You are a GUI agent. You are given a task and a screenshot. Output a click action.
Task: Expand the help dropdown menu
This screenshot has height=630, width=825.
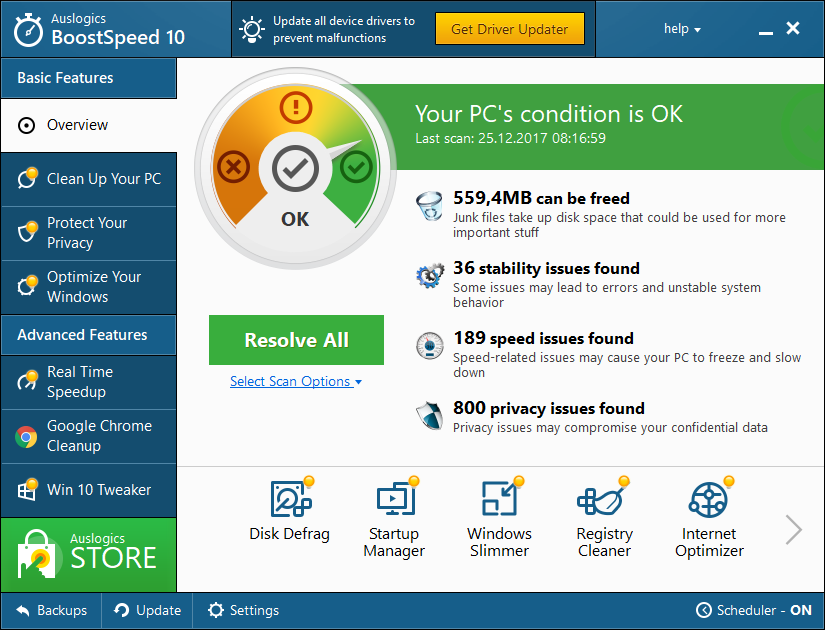(x=682, y=28)
